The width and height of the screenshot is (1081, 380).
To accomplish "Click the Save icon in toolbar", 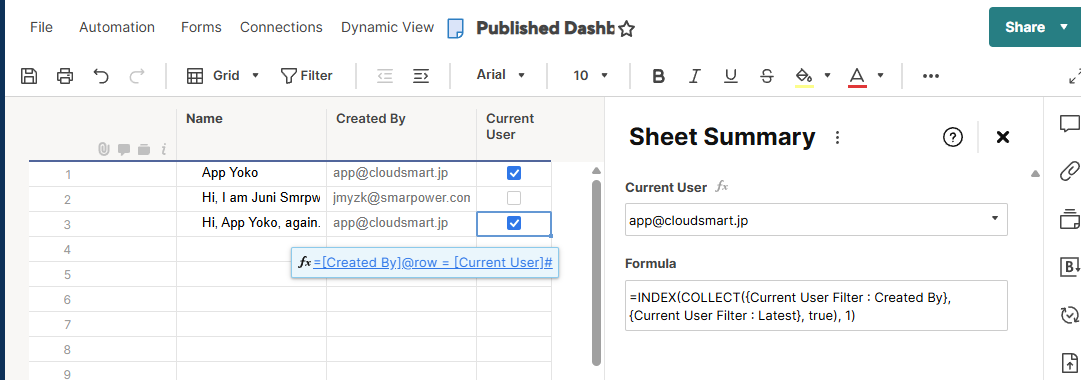I will click(x=29, y=76).
